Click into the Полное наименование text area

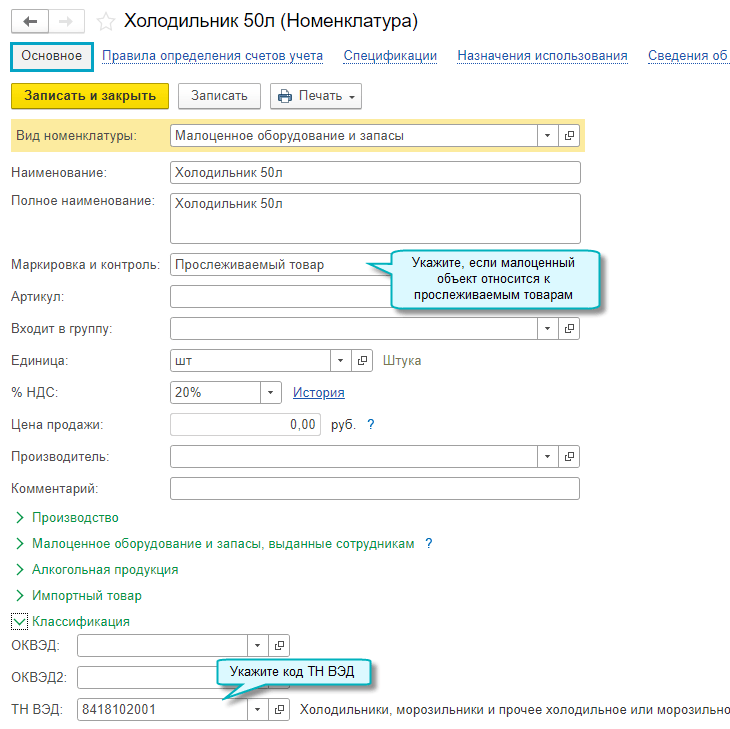point(375,218)
